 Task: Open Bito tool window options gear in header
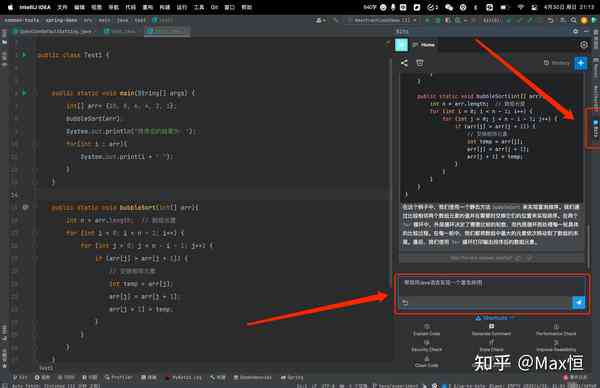pyautogui.click(x=575, y=31)
